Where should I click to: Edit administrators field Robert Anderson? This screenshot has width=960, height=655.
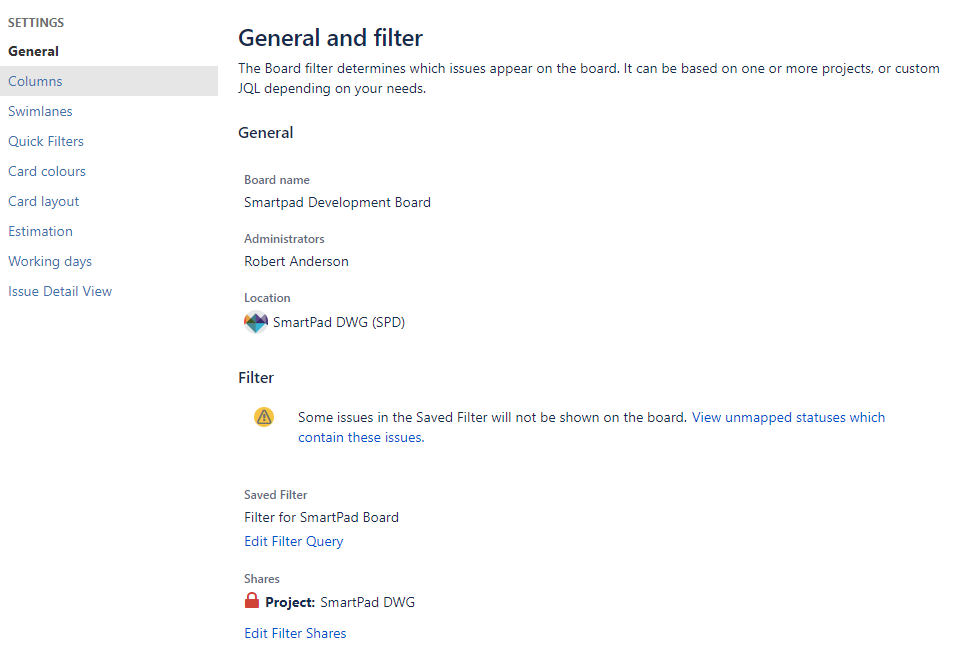(296, 261)
